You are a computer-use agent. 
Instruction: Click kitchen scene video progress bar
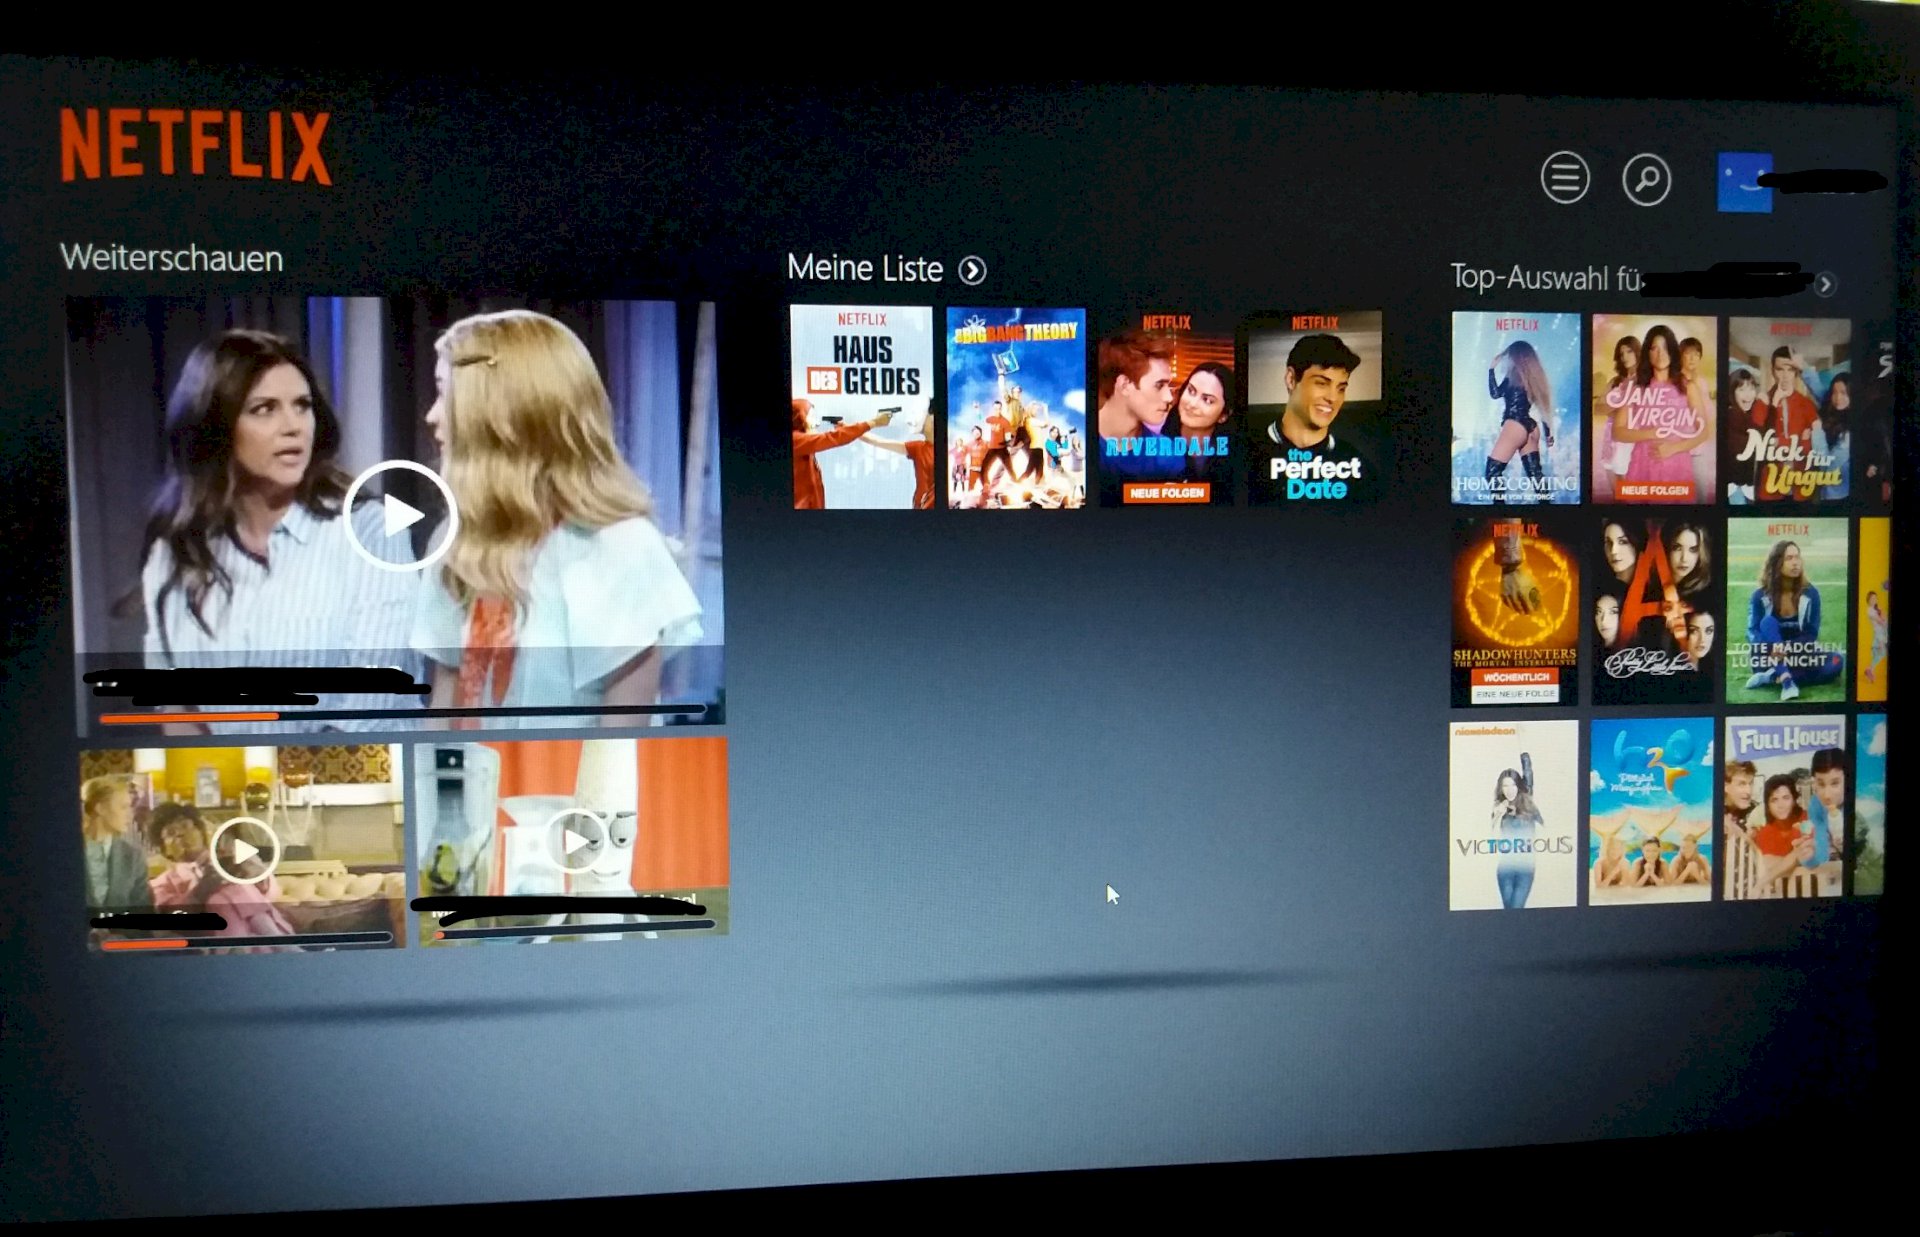[246, 941]
